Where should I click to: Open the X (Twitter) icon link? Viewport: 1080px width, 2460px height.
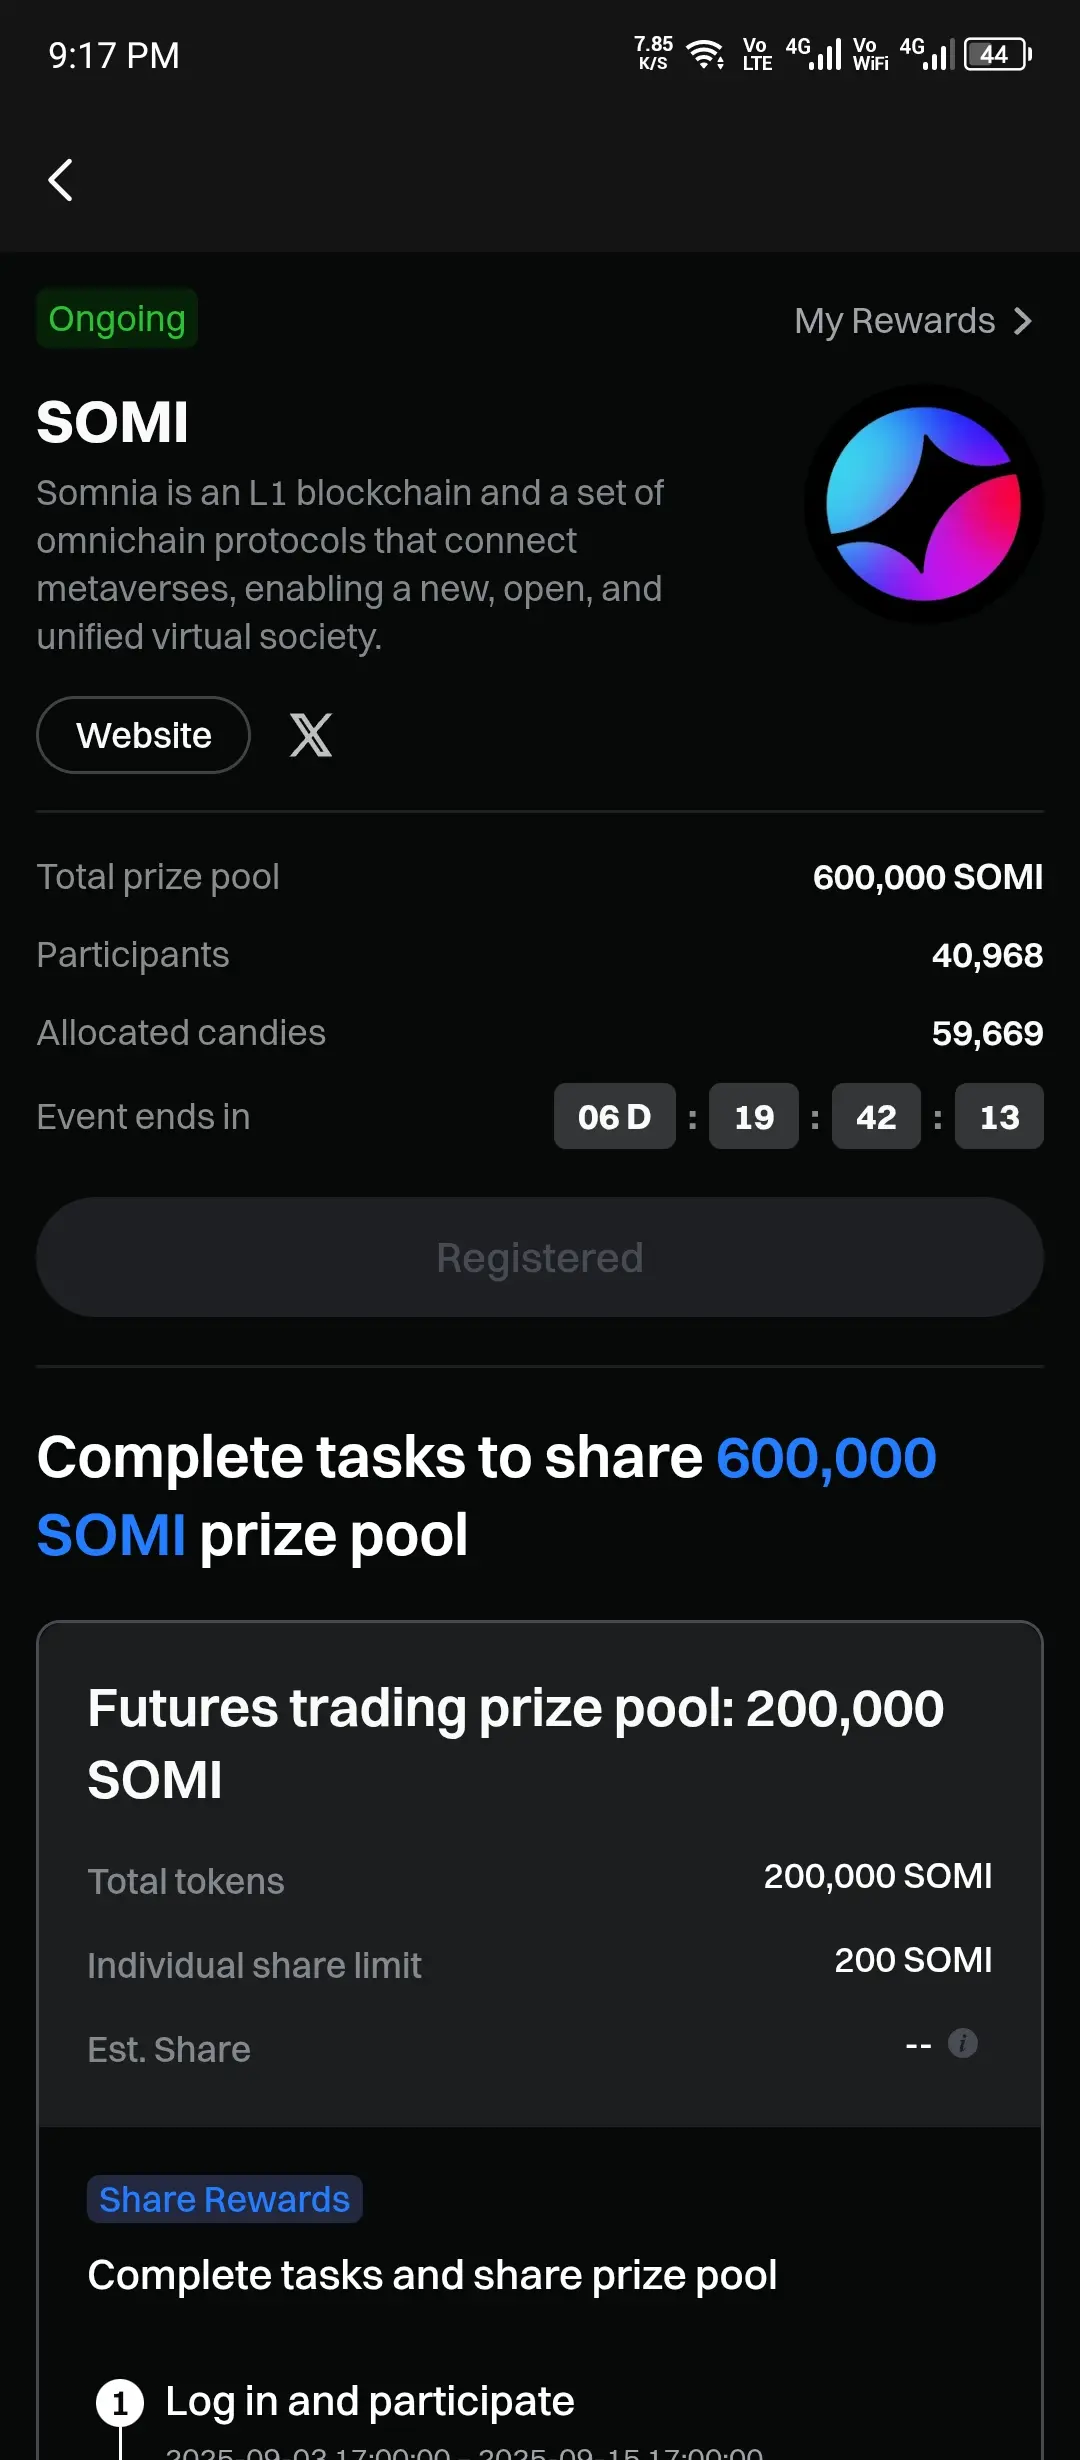(x=311, y=735)
